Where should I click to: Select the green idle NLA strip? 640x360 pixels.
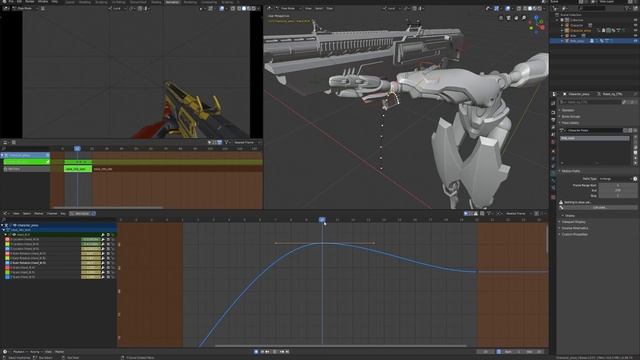click(x=78, y=169)
